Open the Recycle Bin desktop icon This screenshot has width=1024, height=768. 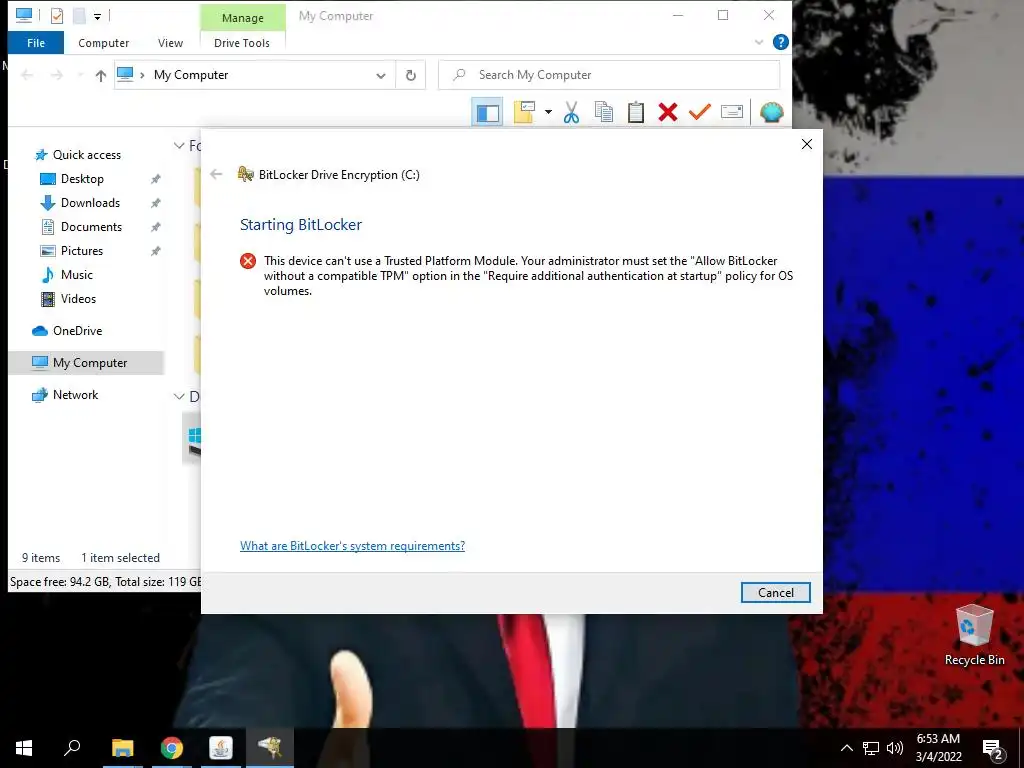pyautogui.click(x=974, y=635)
